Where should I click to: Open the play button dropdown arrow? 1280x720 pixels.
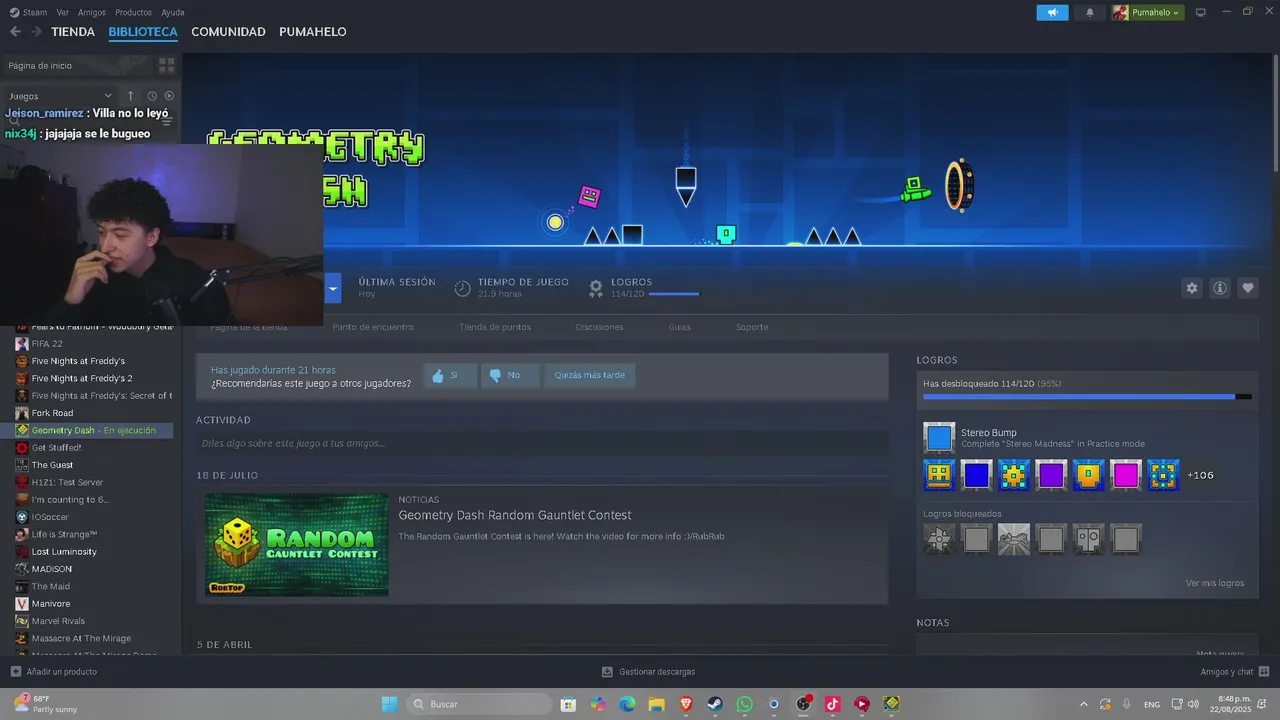point(334,288)
